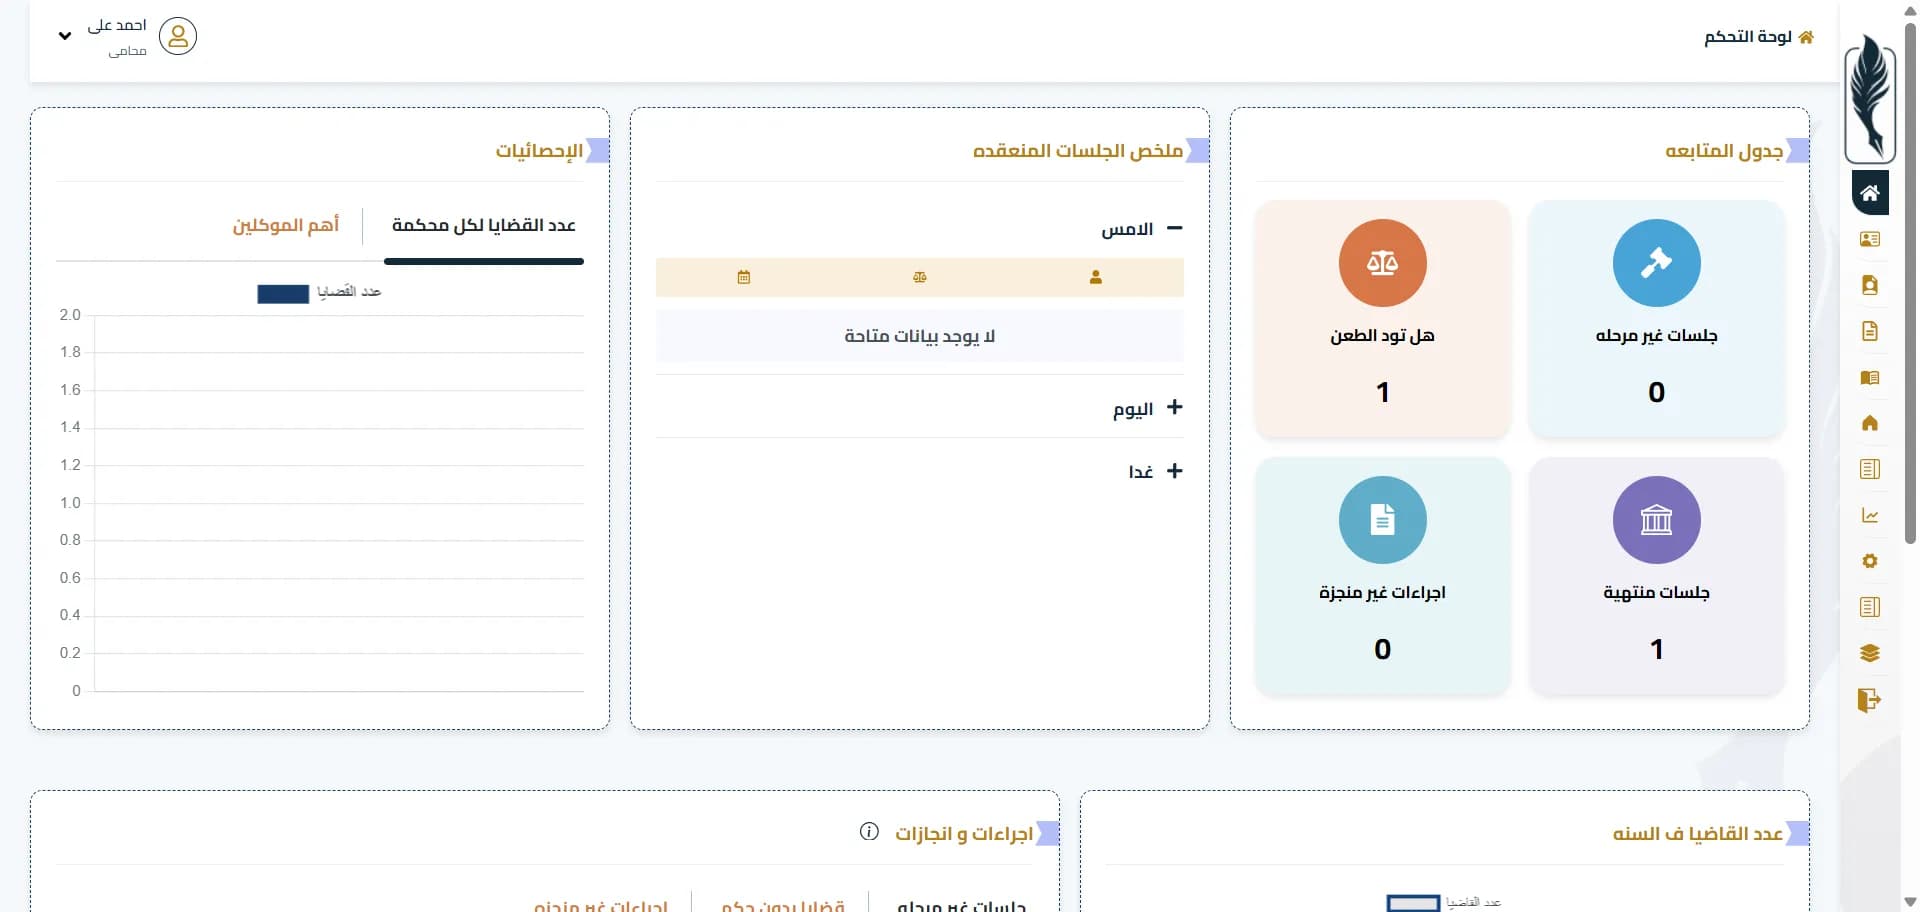
Task: Click the جدول المتابعه heading
Action: [x=1724, y=151]
